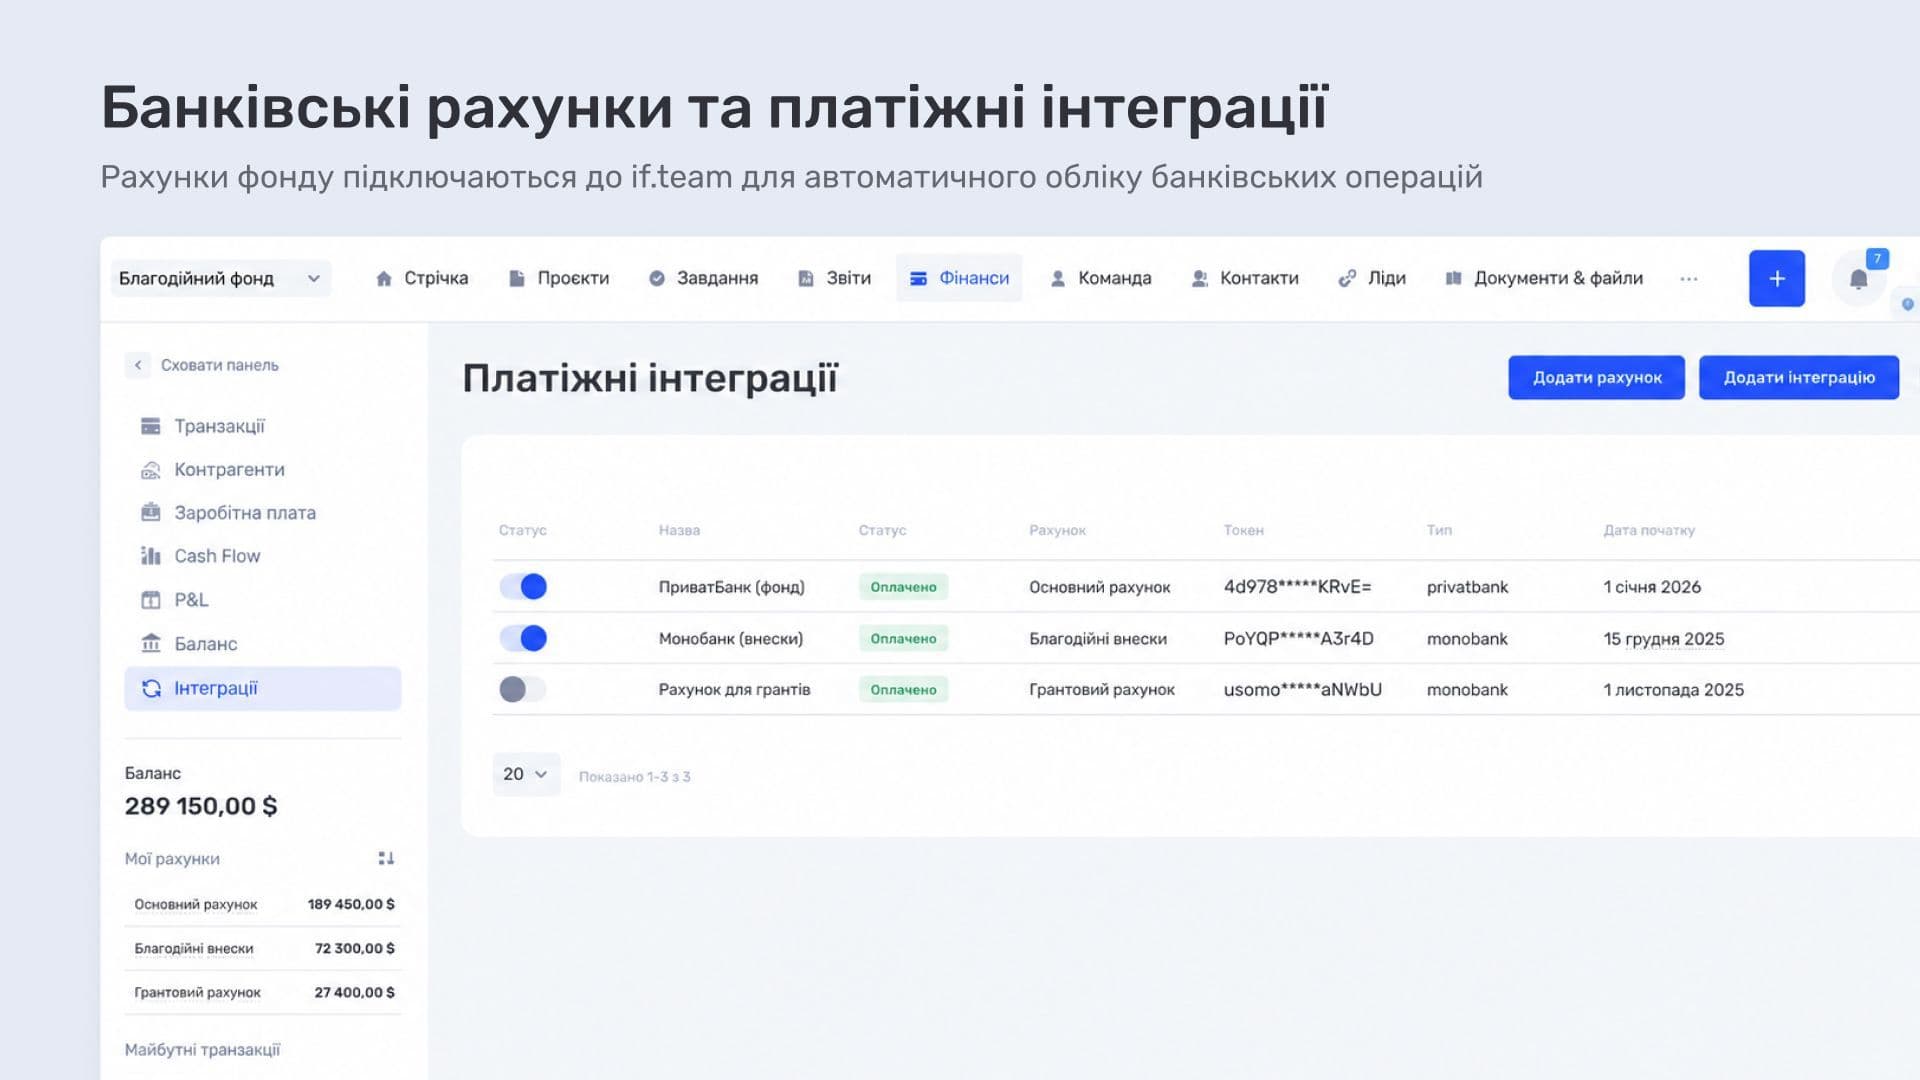Disable the Монобанк (внески) integration toggle

pyautogui.click(x=523, y=638)
